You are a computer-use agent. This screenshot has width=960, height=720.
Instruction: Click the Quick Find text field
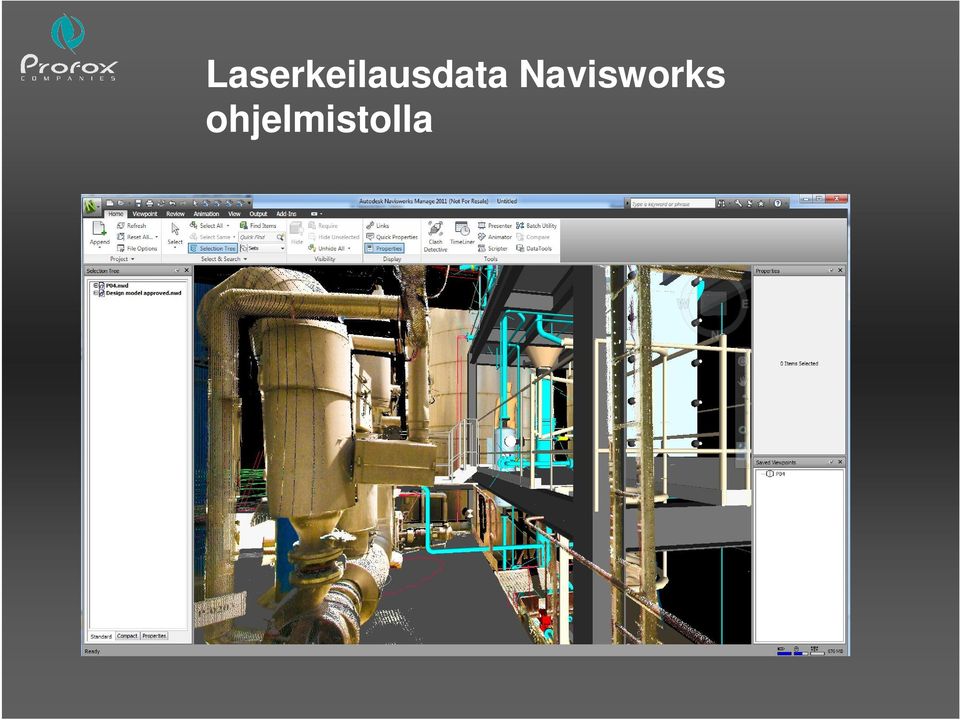(x=257, y=238)
